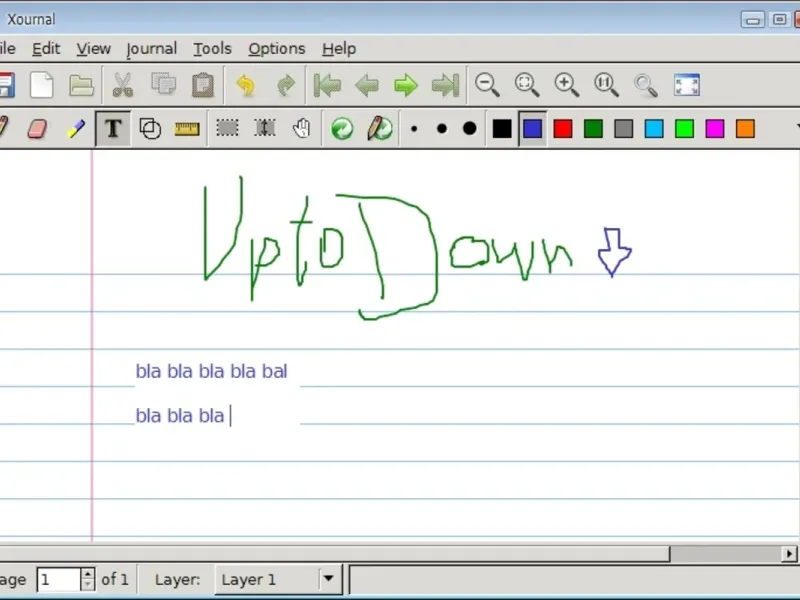The image size is (800, 600).
Task: Open the Help menu
Action: [339, 49]
